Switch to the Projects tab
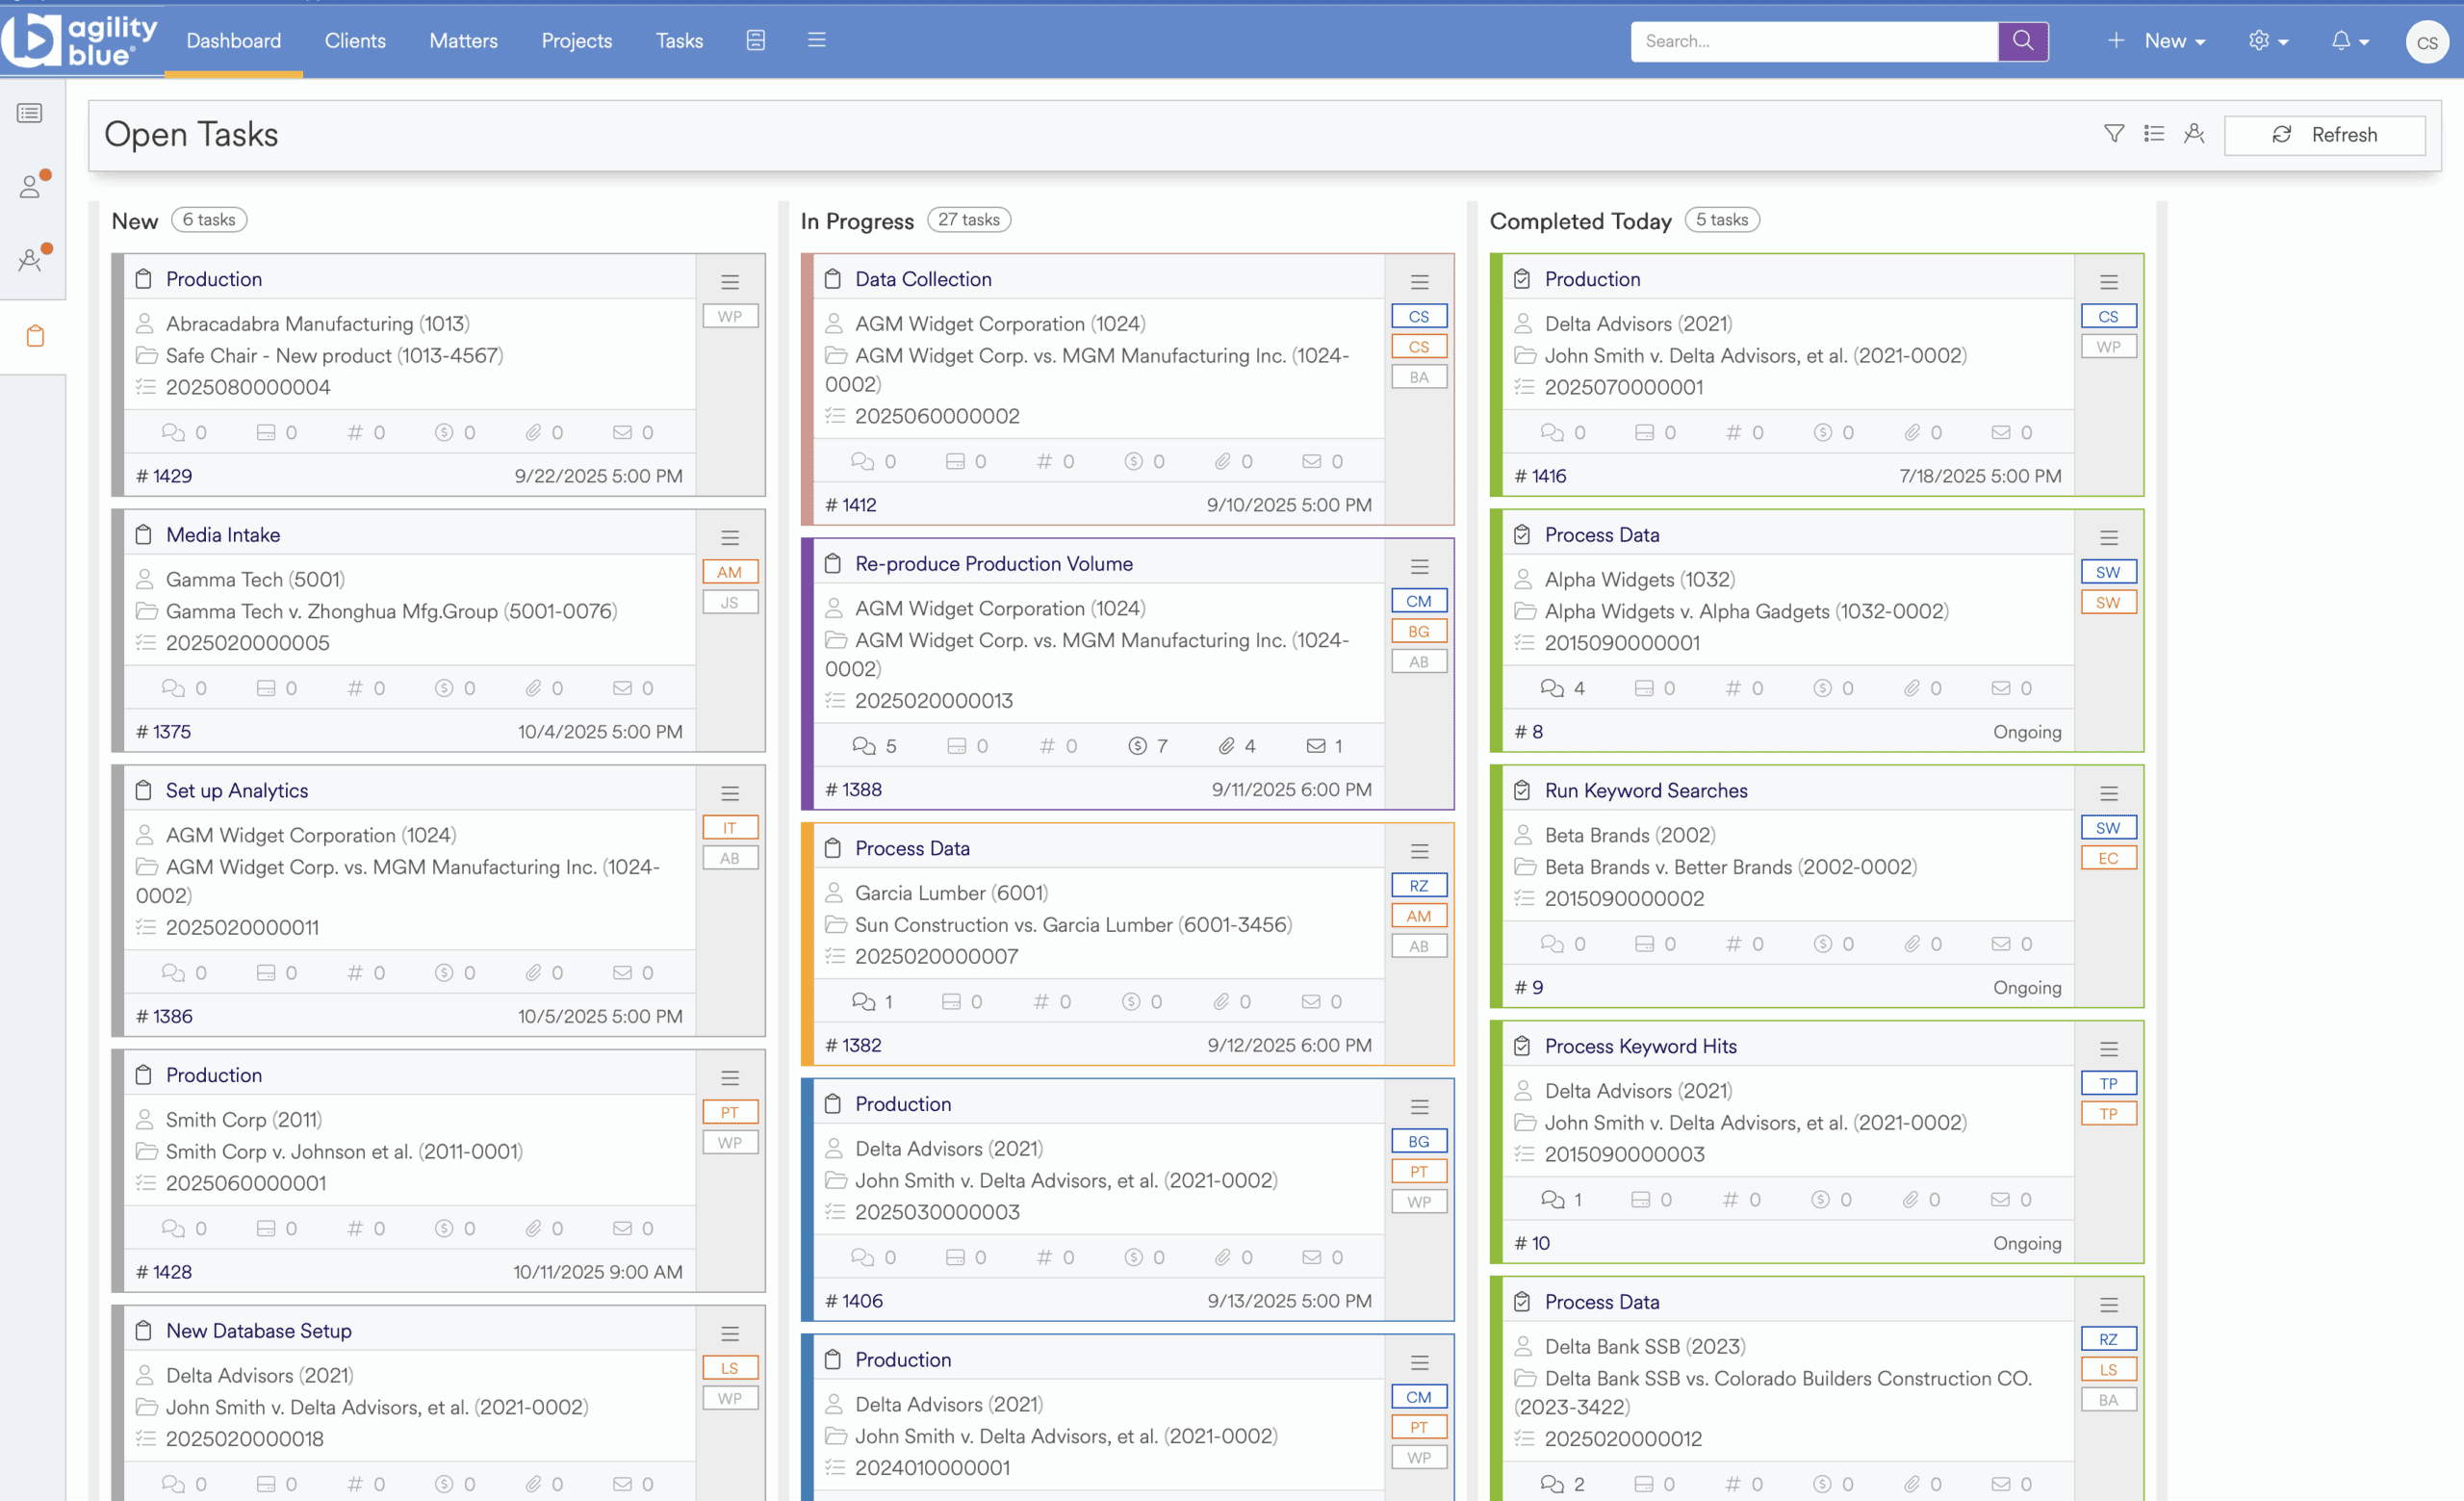The height and width of the screenshot is (1501, 2464). (x=576, y=41)
